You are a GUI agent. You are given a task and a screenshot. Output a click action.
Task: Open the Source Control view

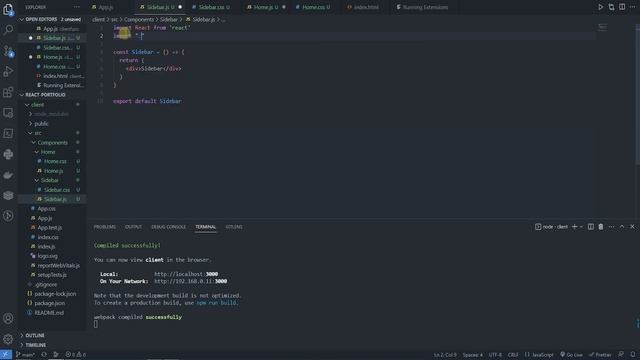tap(8, 51)
